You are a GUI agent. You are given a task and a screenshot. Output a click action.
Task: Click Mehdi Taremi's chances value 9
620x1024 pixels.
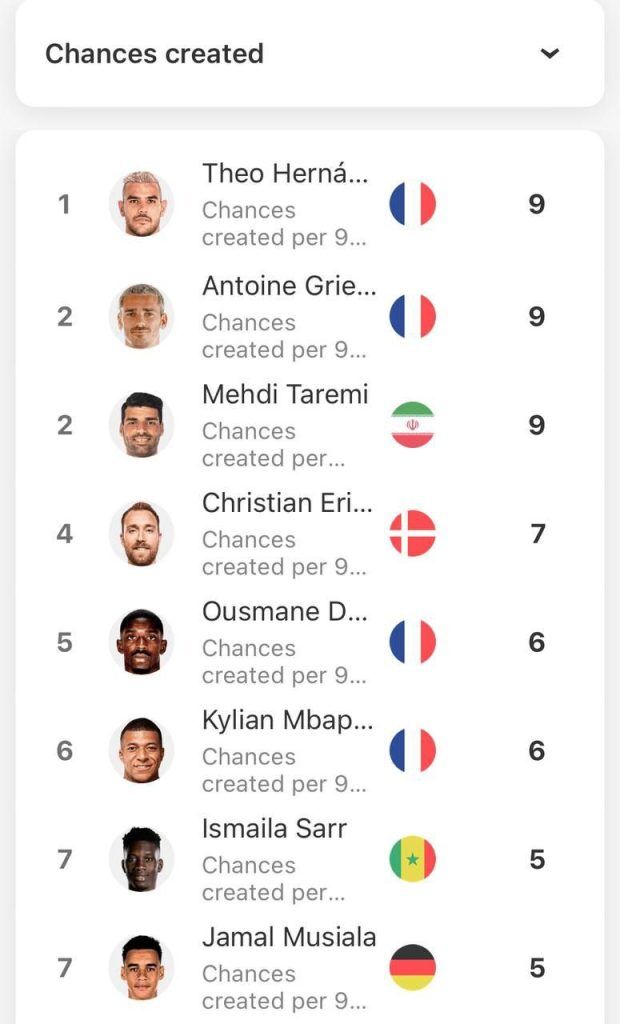click(537, 425)
